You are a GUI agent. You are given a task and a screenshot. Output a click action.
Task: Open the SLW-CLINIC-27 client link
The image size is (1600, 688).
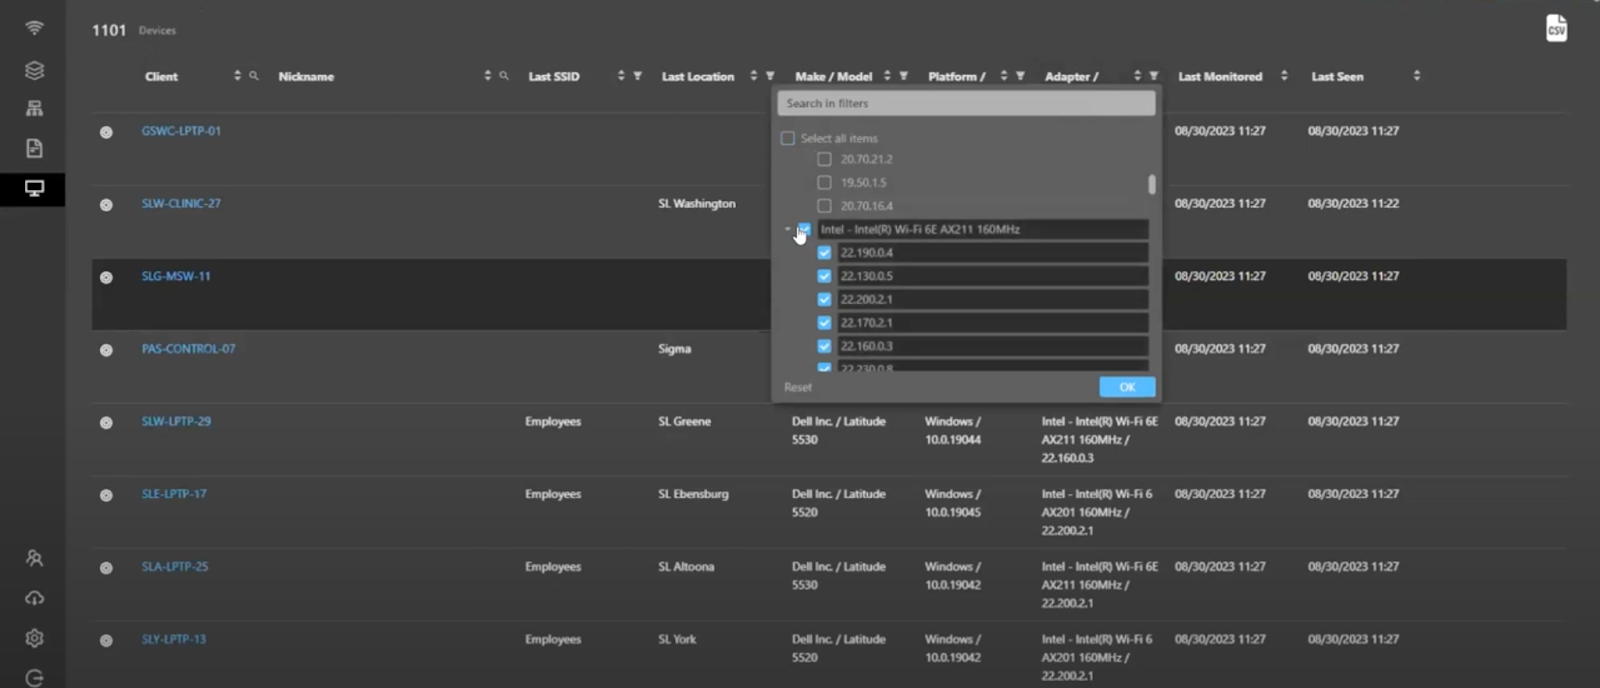181,204
